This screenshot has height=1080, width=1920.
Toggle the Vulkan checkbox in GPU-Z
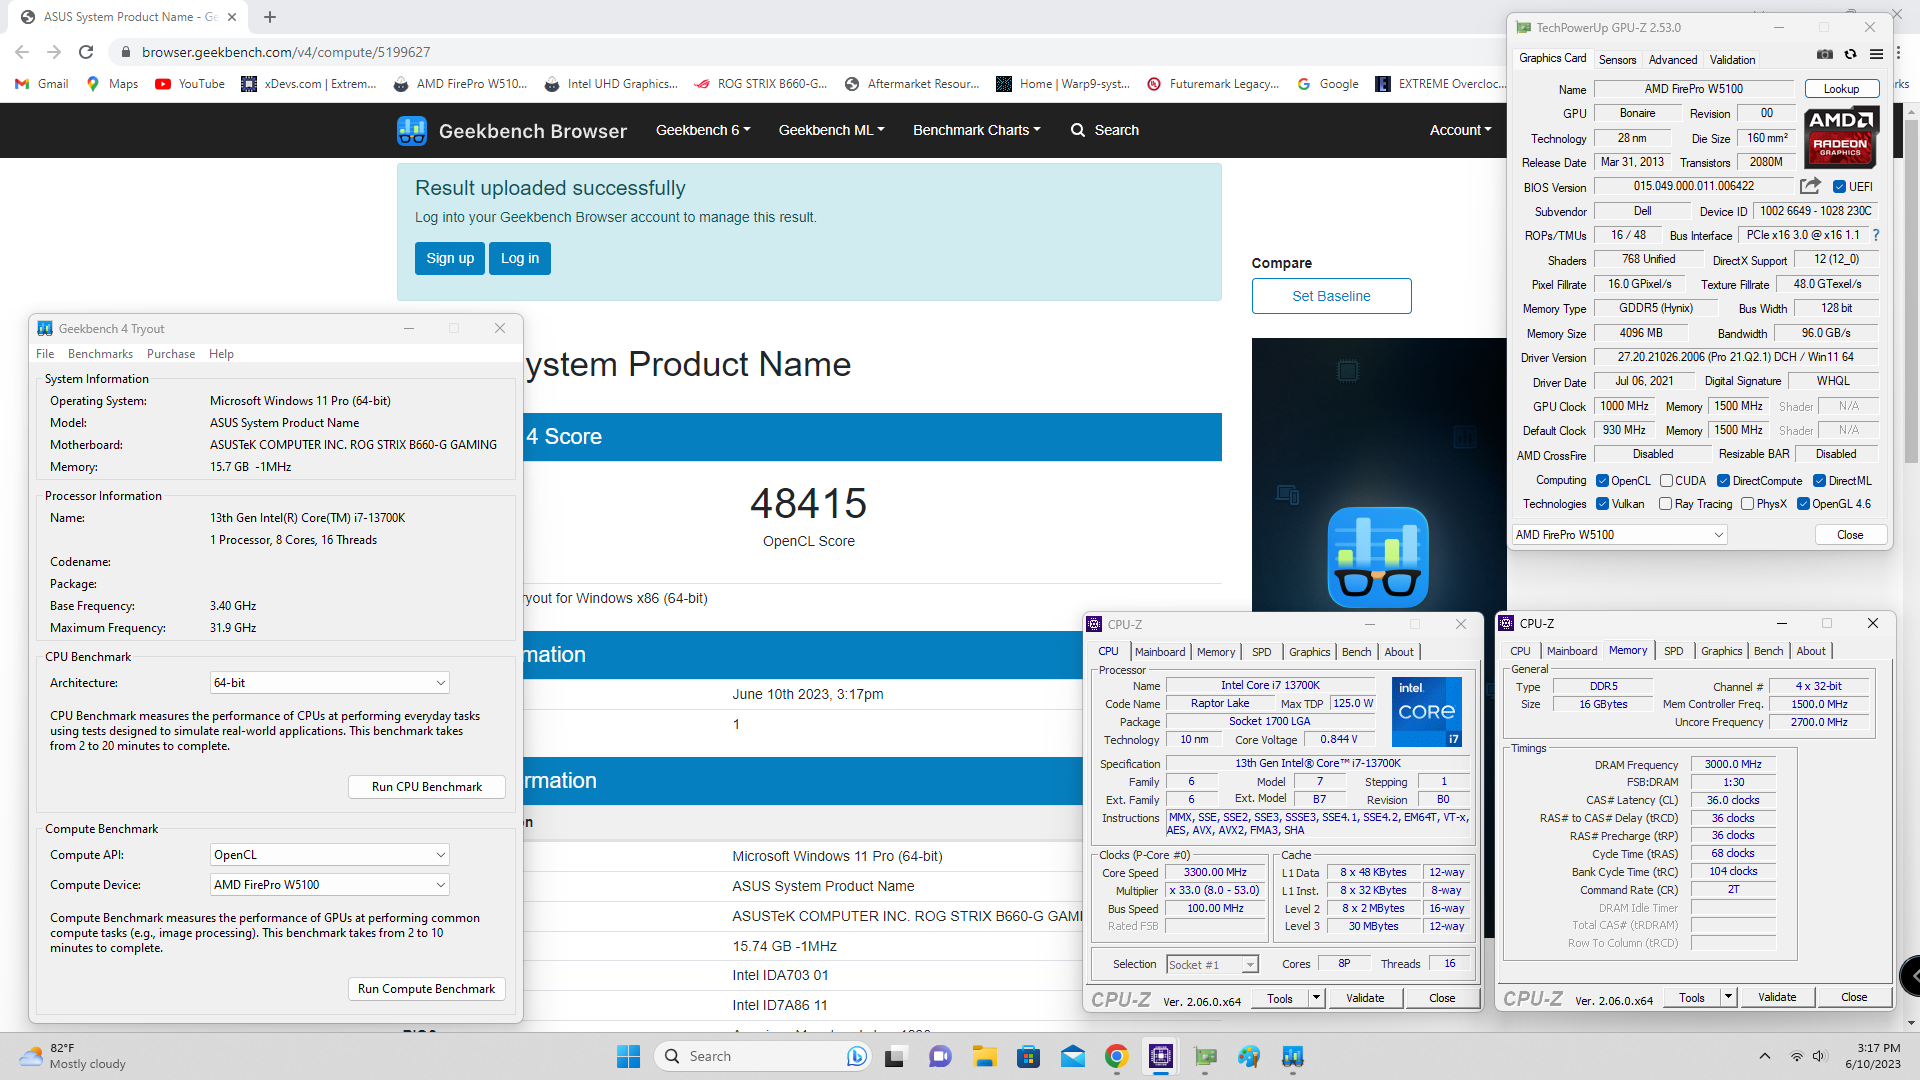1602,504
